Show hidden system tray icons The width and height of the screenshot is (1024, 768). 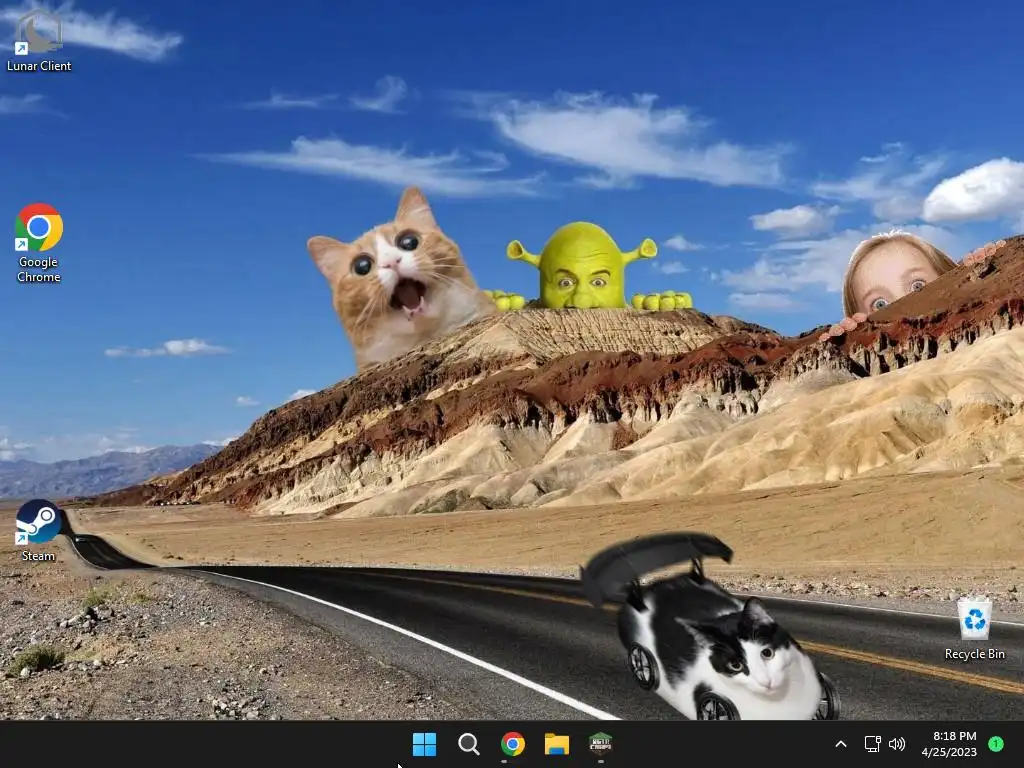click(x=841, y=744)
